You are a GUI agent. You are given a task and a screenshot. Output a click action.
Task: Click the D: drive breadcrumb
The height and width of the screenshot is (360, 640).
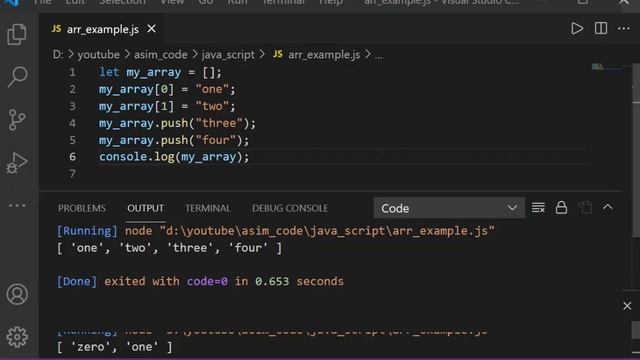pyautogui.click(x=58, y=55)
